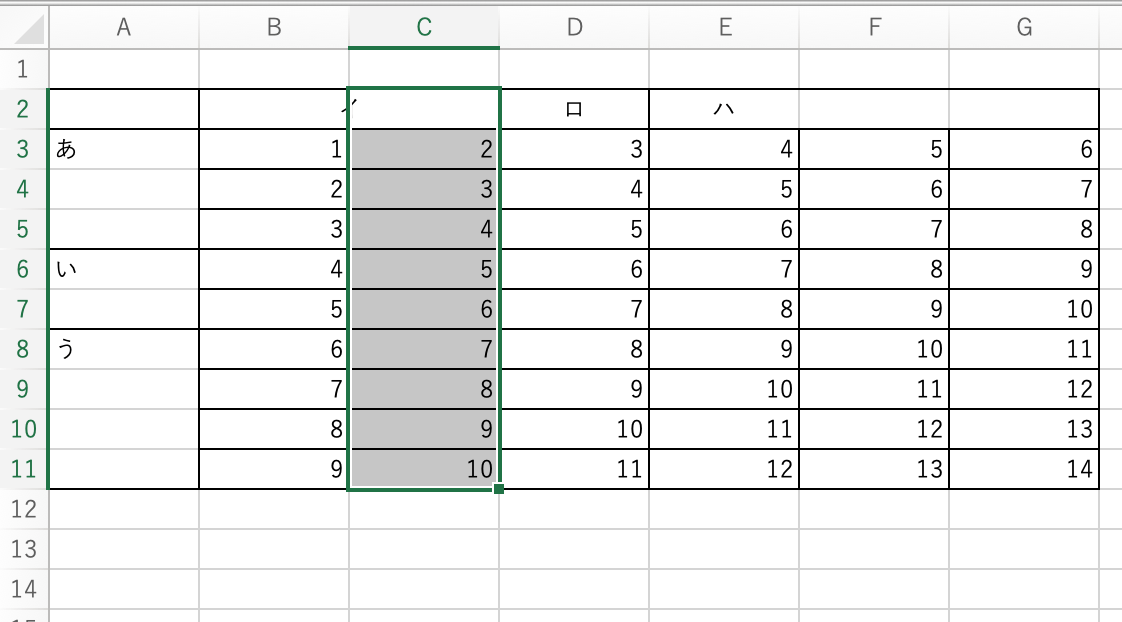Click the Select All corner triangle
Image resolution: width=1122 pixels, height=622 pixels.
pos(28,30)
